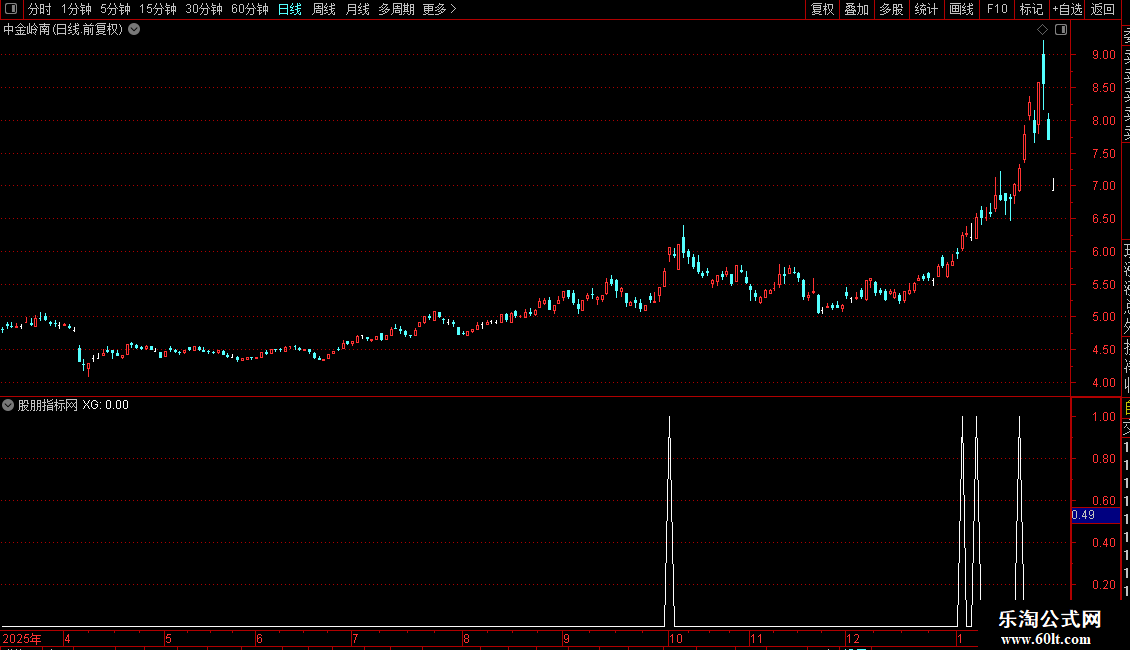This screenshot has width=1130, height=650.
Task: Click the 股朋指标网 indicator name
Action: click(48, 405)
